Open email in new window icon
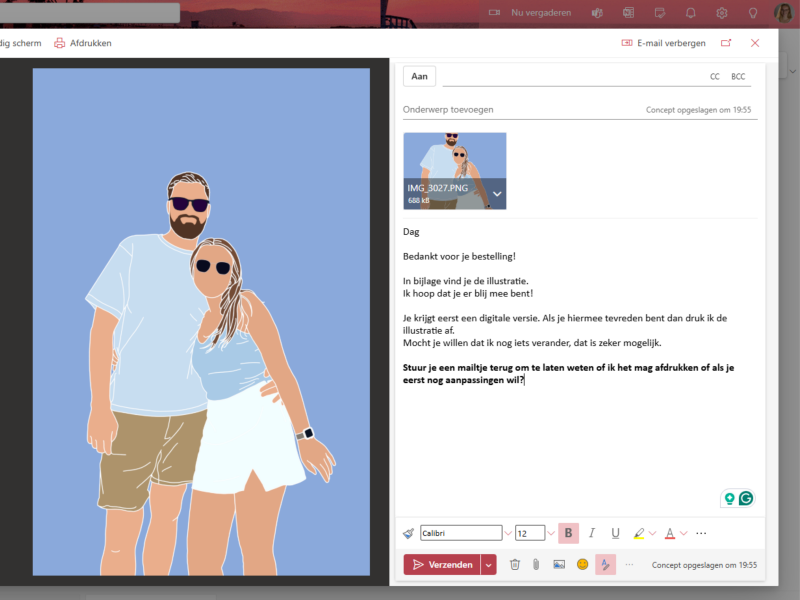Image resolution: width=800 pixels, height=600 pixels. [726, 43]
